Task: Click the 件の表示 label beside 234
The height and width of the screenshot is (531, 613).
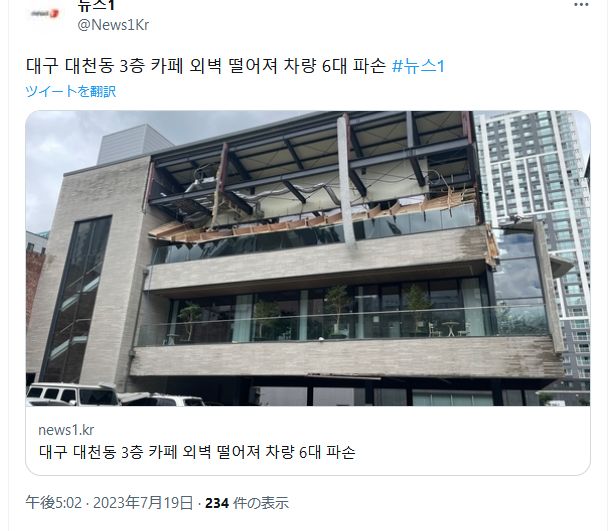Action: 261,503
